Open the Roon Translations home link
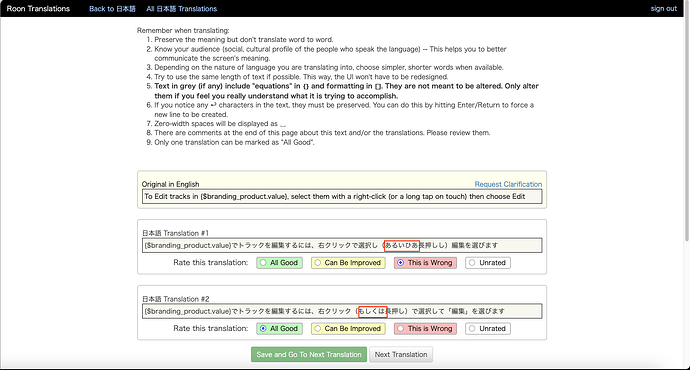Screen dimensions: 690x370 coord(38,8)
